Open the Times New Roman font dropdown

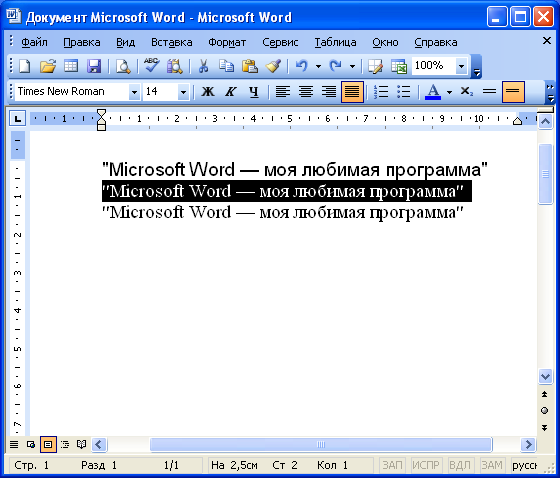click(x=134, y=92)
